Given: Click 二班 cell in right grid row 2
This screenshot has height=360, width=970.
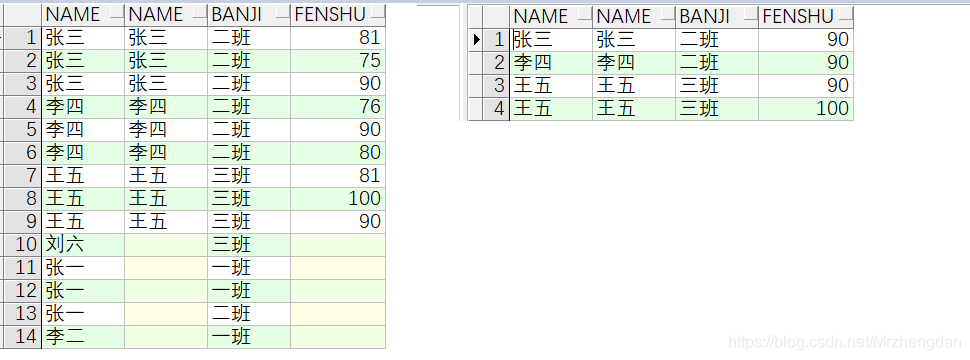Looking at the screenshot, I should [717, 63].
